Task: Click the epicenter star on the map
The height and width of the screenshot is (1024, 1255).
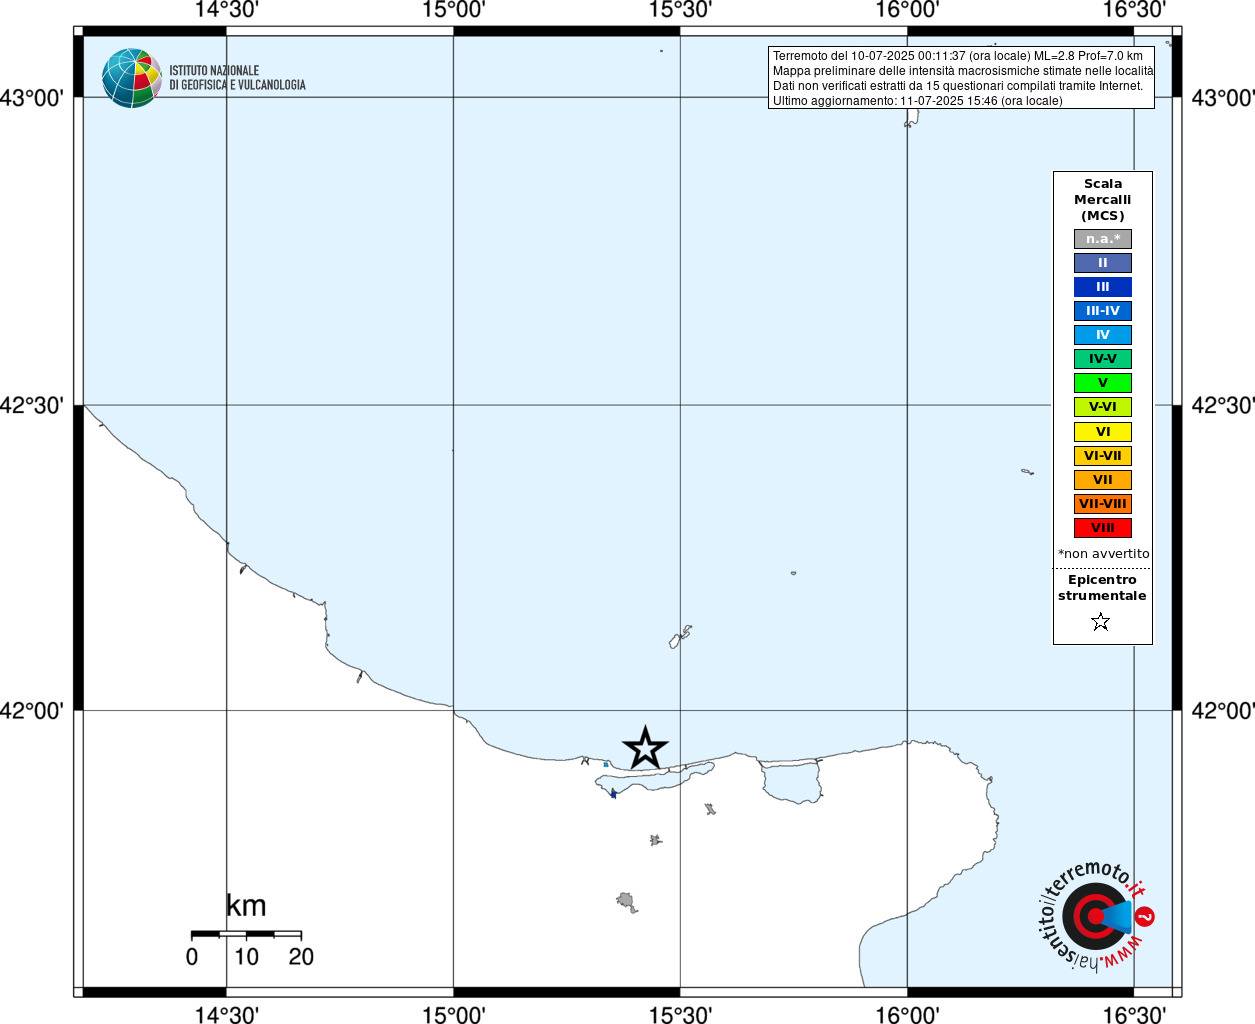Action: [x=645, y=748]
